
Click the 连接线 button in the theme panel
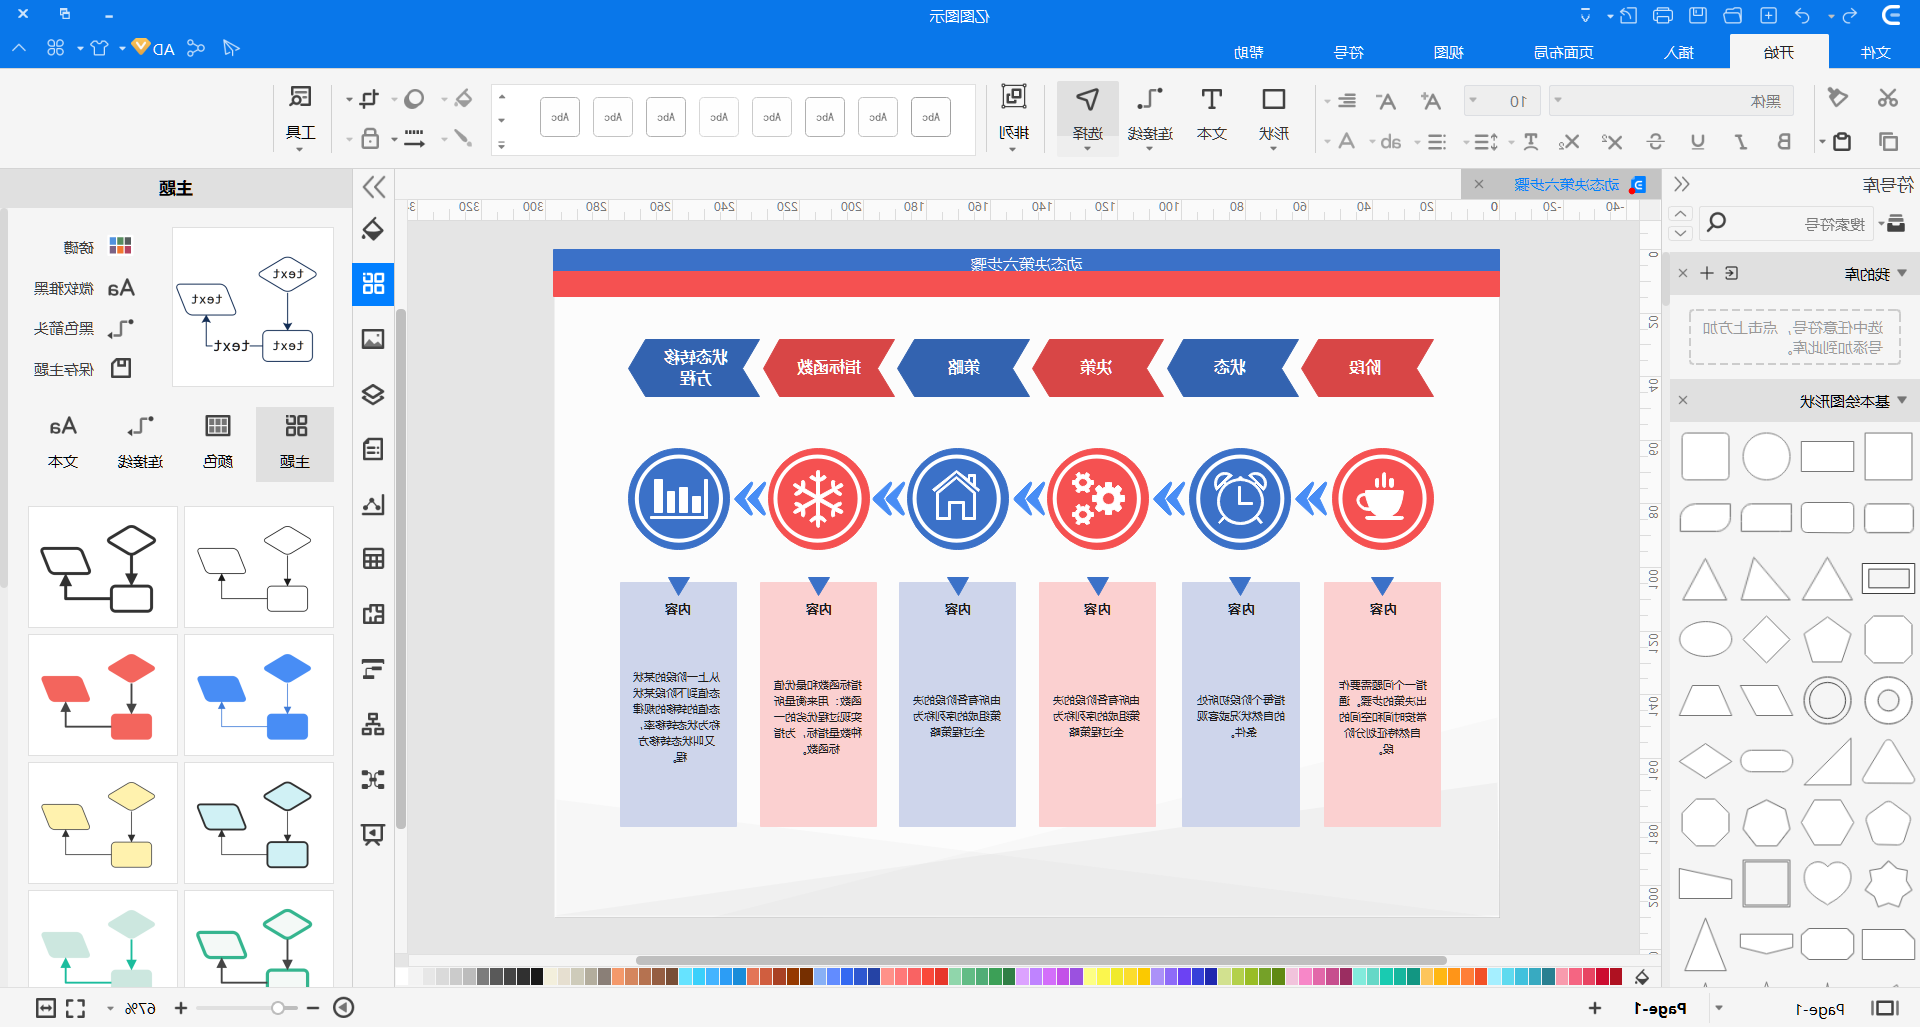(x=140, y=442)
